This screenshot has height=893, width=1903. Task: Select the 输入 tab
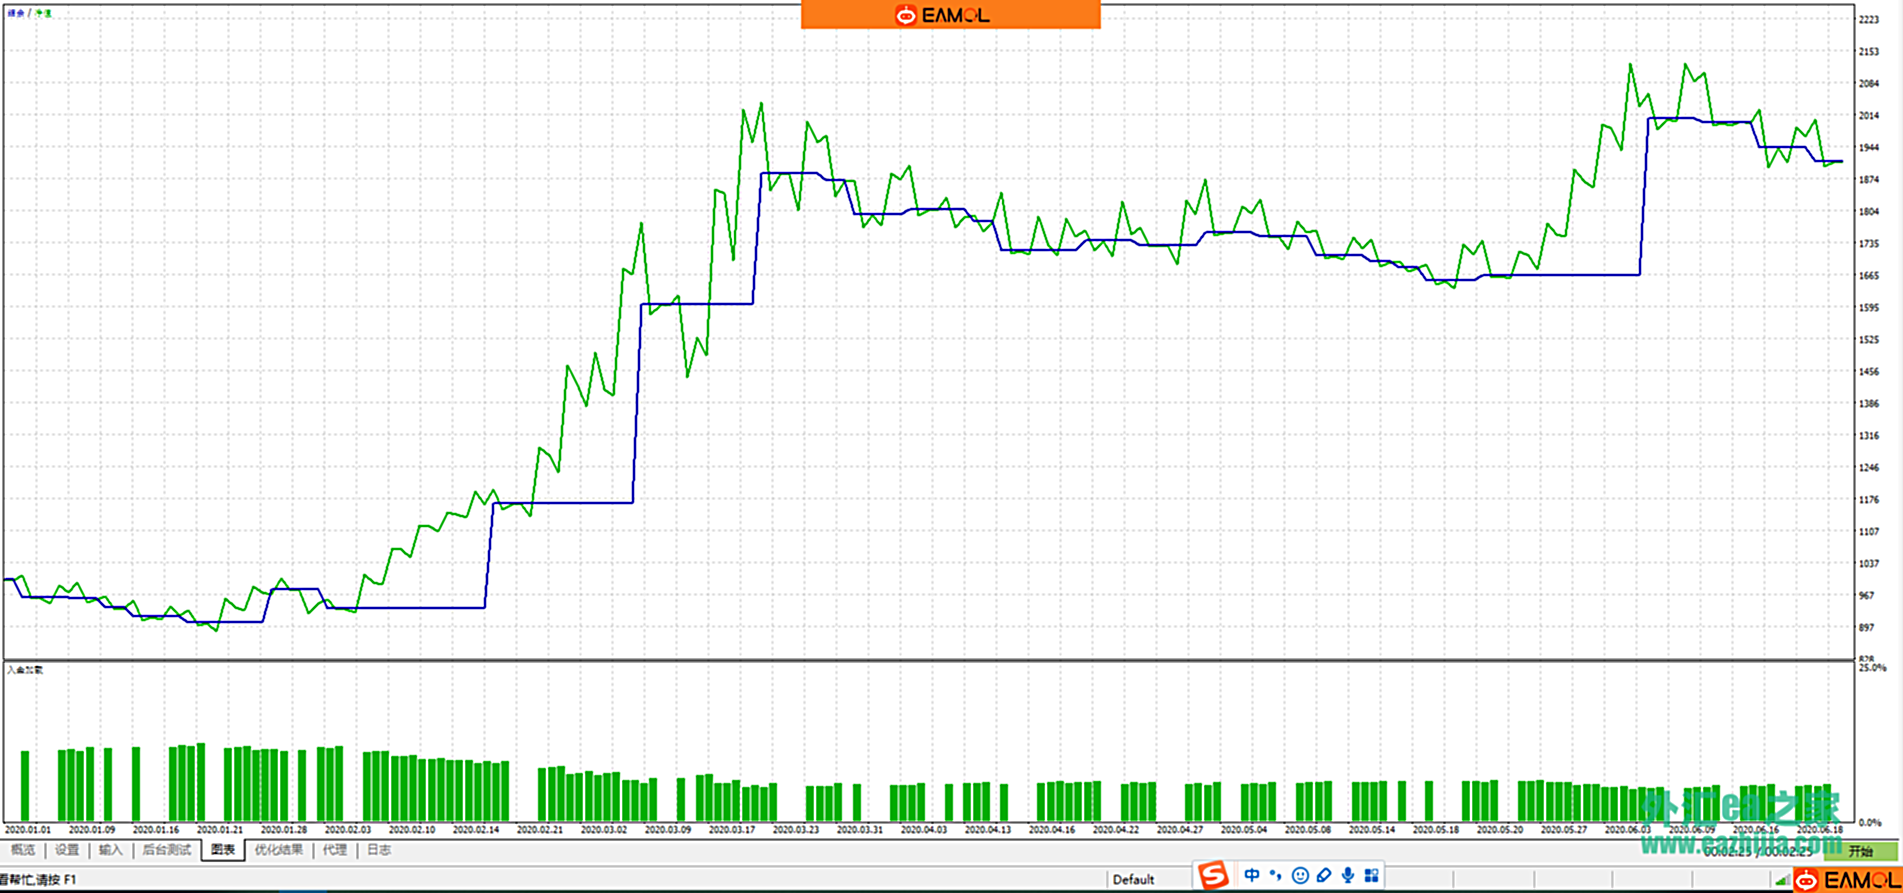click(x=110, y=850)
